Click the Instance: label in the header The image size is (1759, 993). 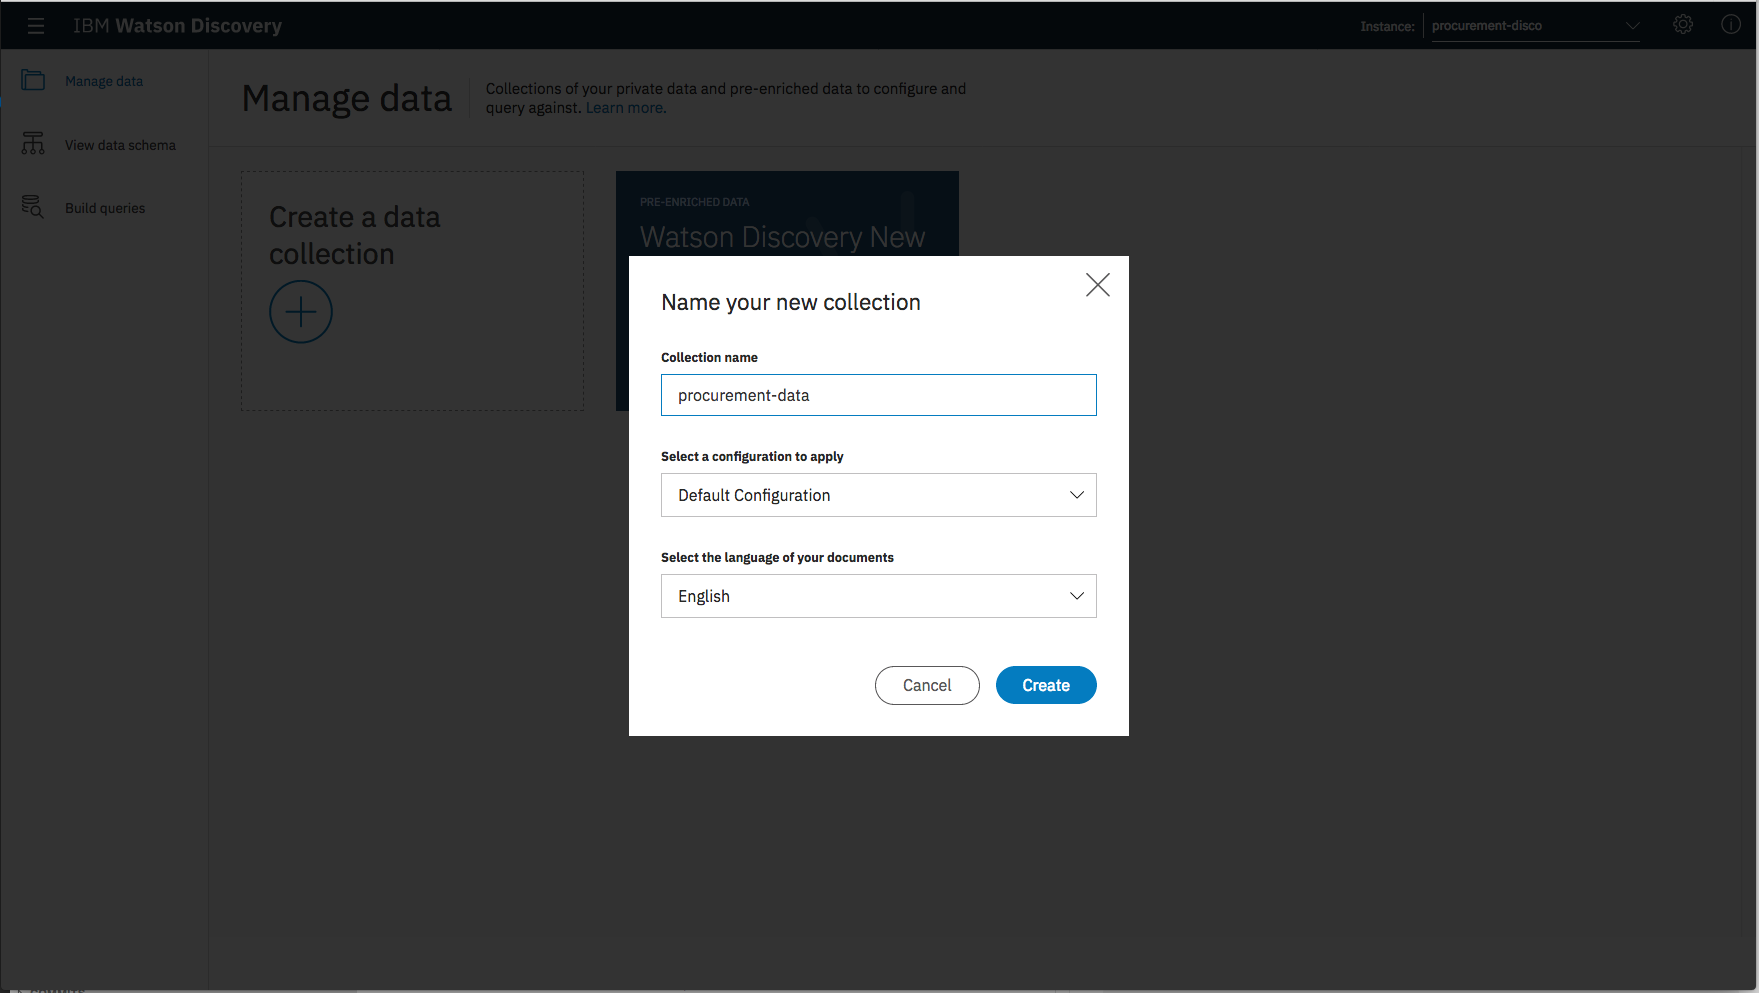tap(1387, 26)
